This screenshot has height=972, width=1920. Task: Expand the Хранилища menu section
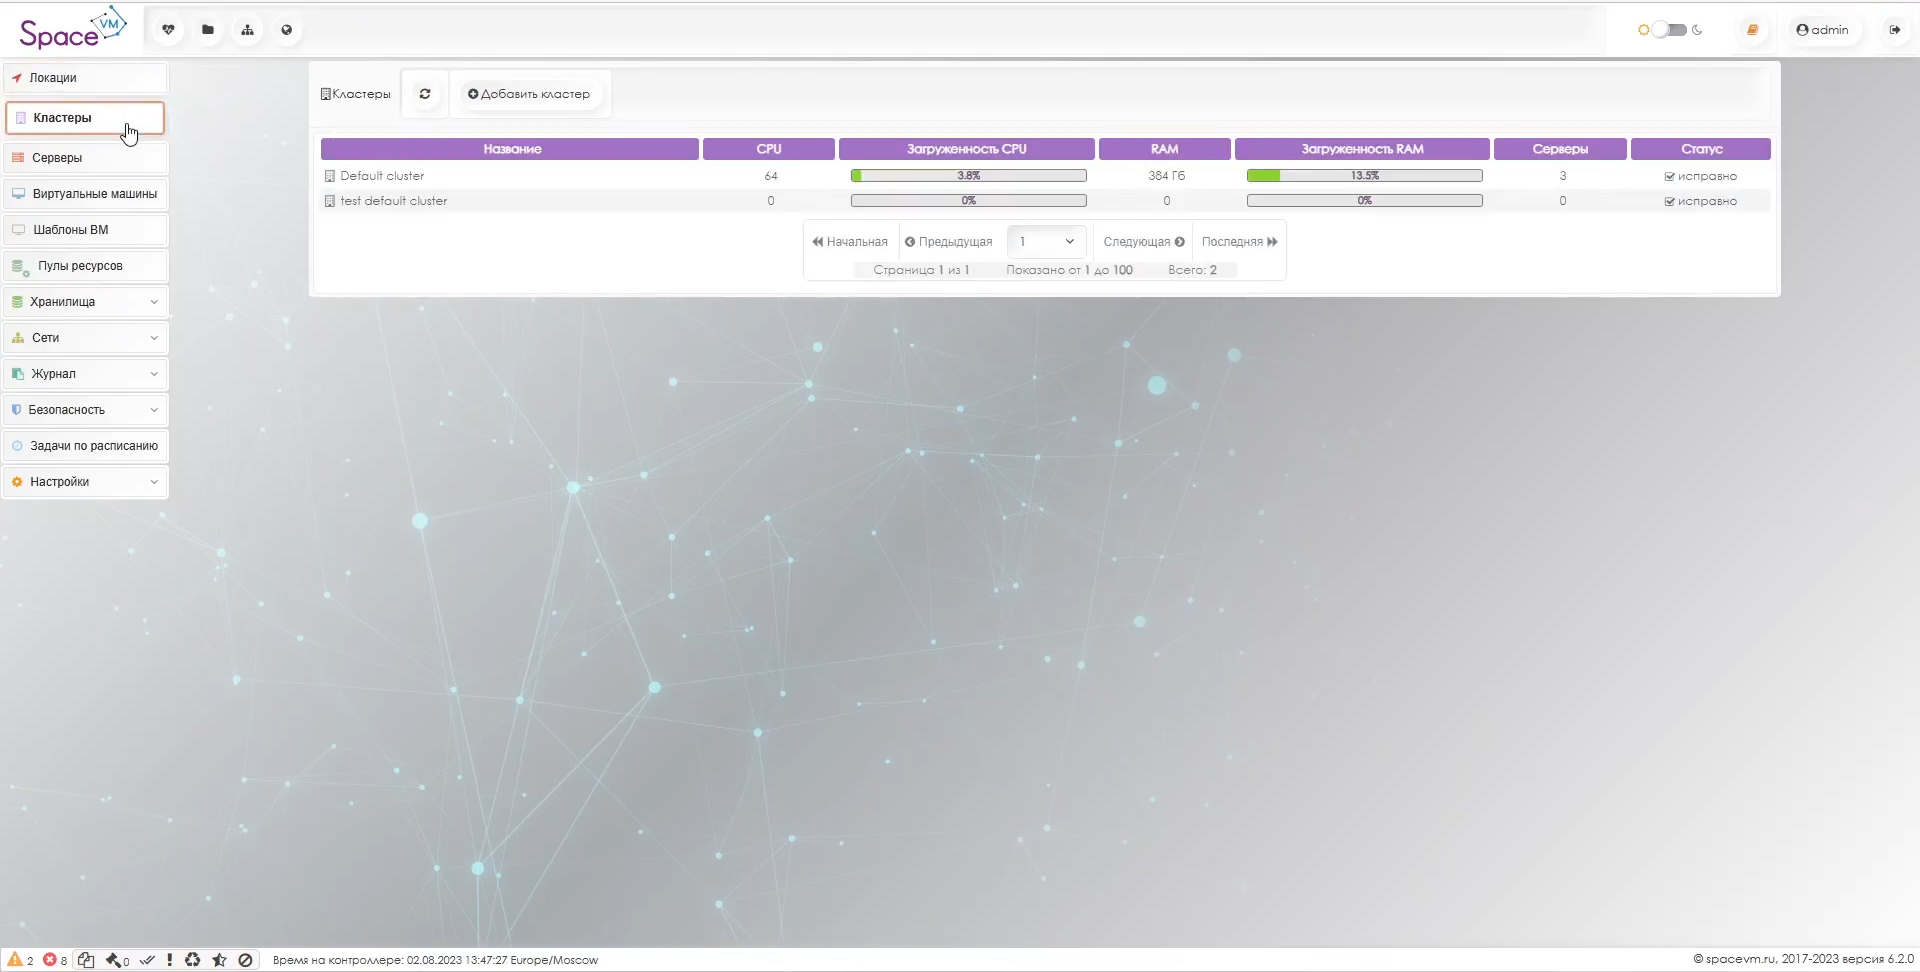85,302
